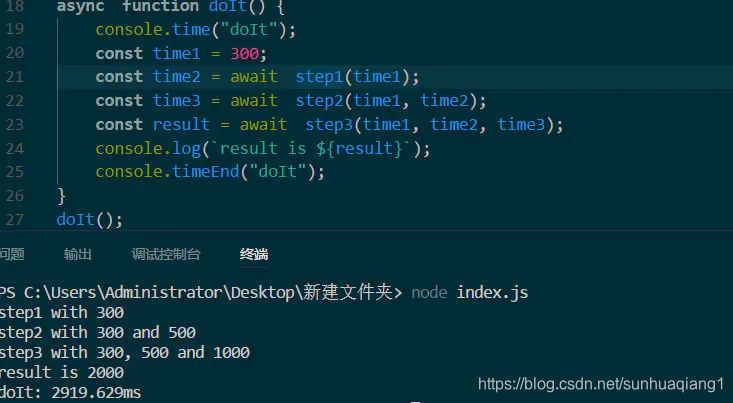Switch to the 输出 output tab
The image size is (733, 403).
tap(78, 254)
